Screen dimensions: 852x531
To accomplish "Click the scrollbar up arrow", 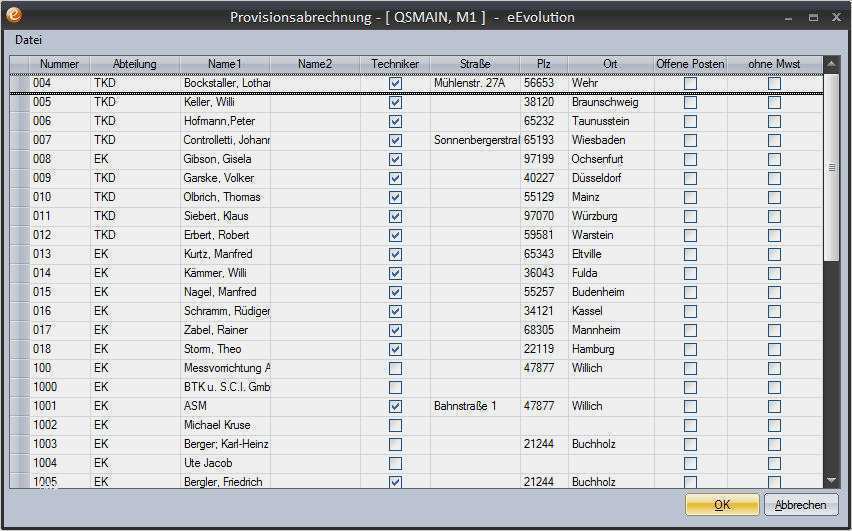I will tap(831, 64).
